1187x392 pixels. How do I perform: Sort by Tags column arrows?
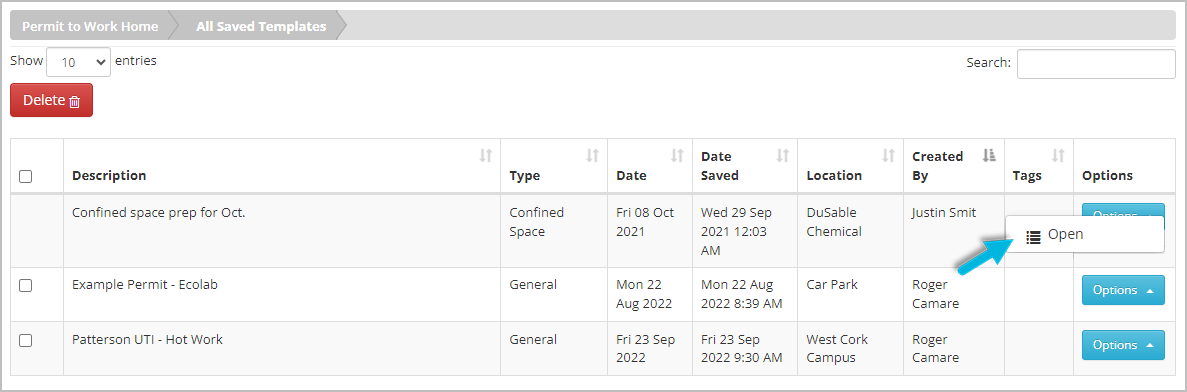1058,156
